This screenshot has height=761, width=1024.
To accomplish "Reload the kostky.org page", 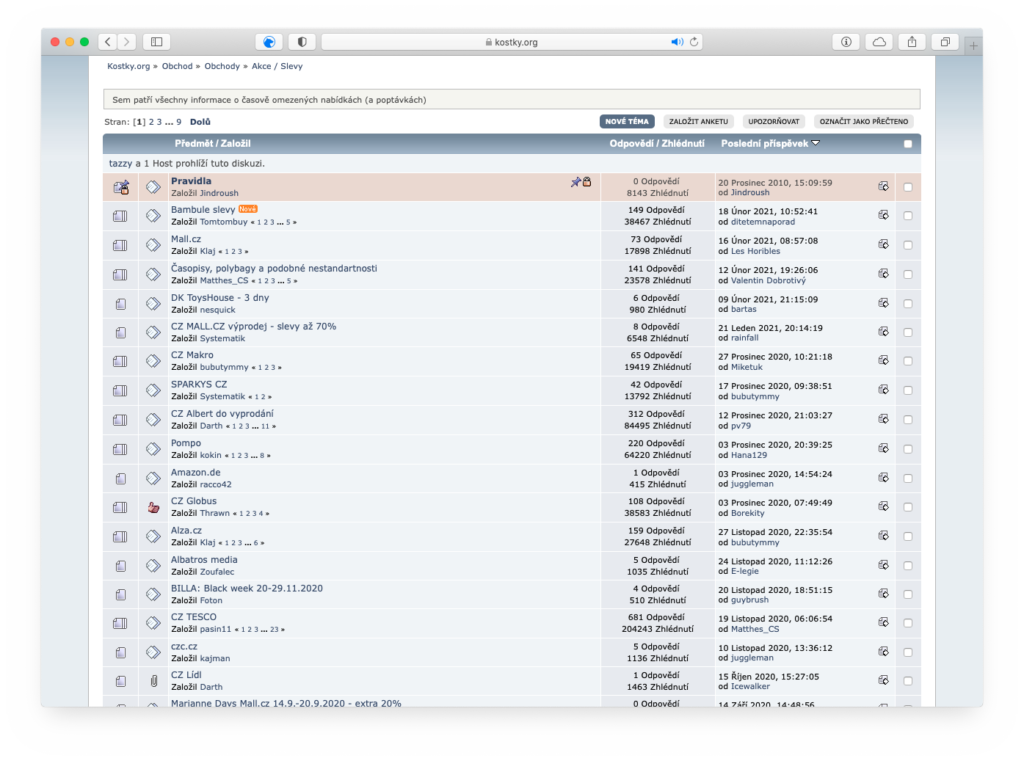I will pyautogui.click(x=694, y=42).
